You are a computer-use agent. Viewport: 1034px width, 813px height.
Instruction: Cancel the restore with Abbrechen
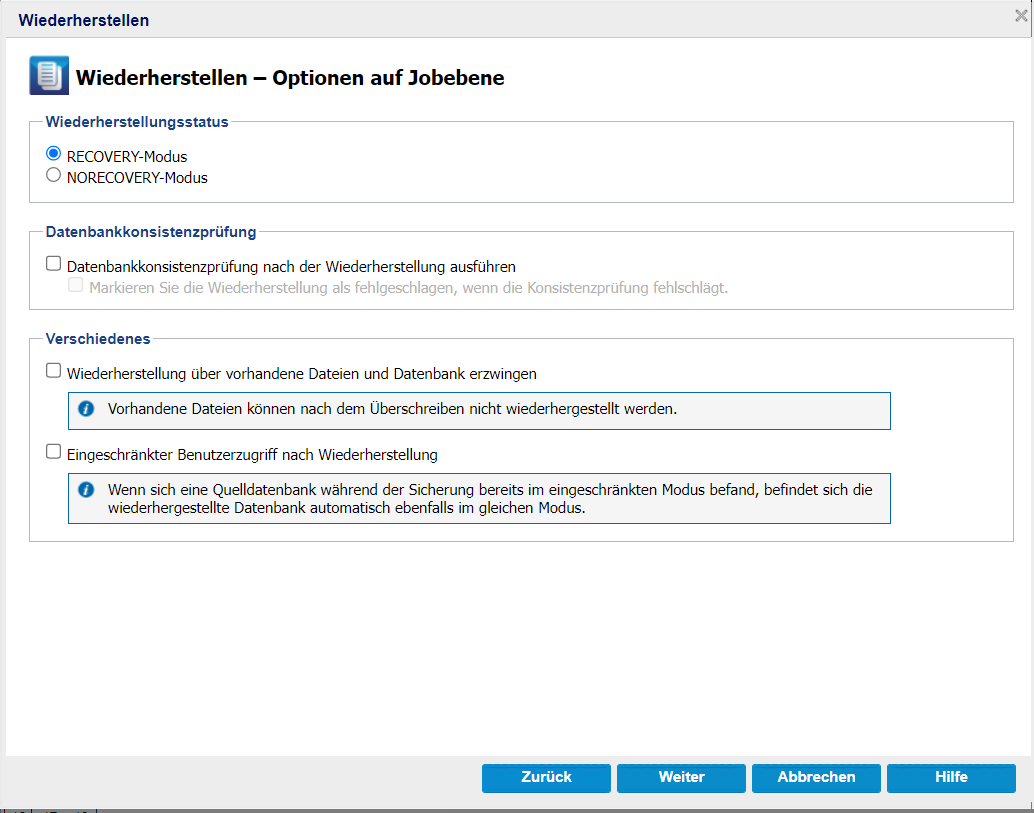coord(816,777)
